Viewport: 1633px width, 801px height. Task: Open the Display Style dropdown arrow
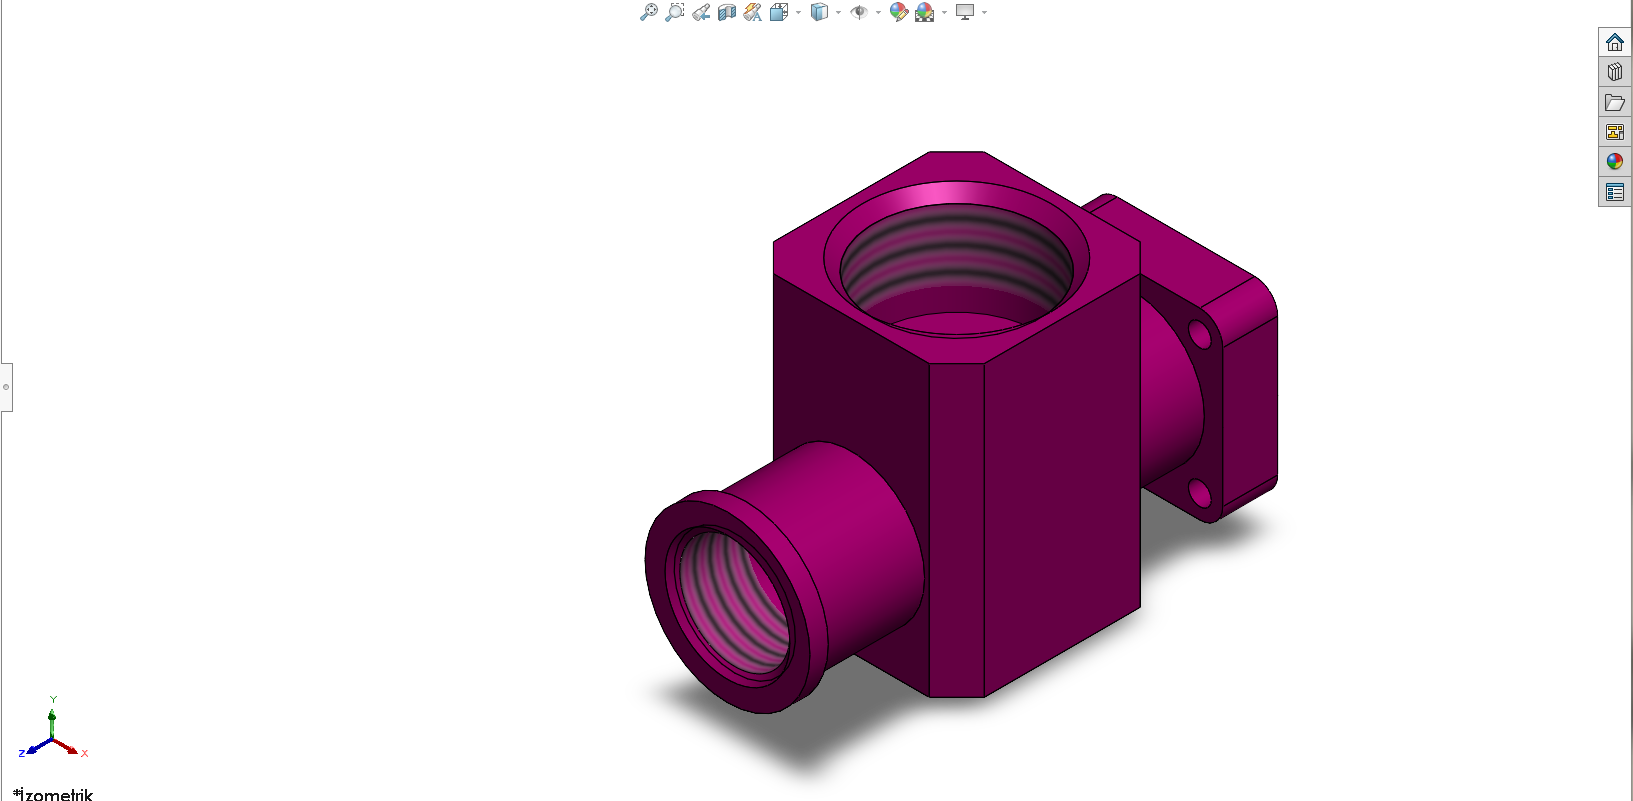coord(838,12)
